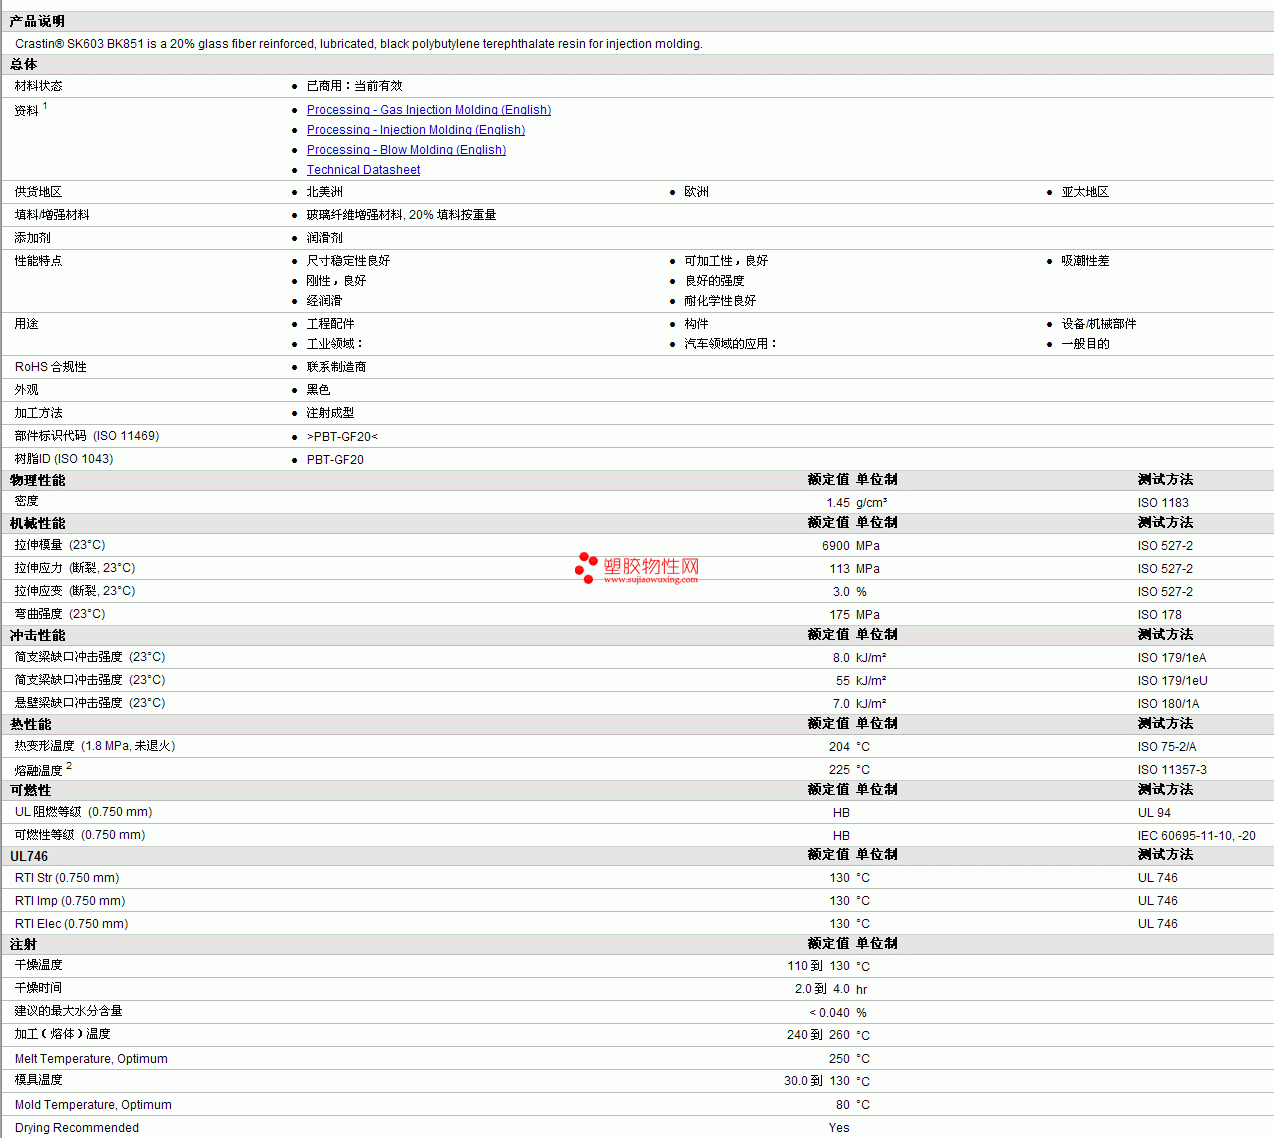Click heat deflection value 204
1274x1138 pixels.
coord(839,747)
